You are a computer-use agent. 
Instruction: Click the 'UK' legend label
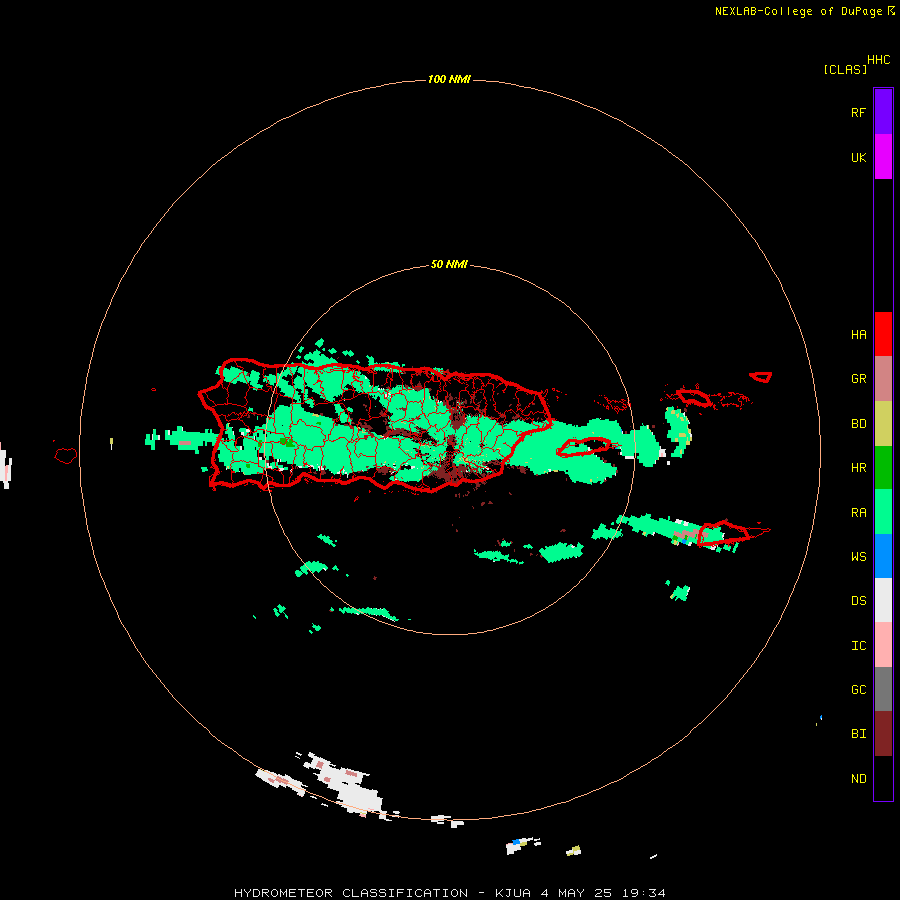[x=858, y=157]
